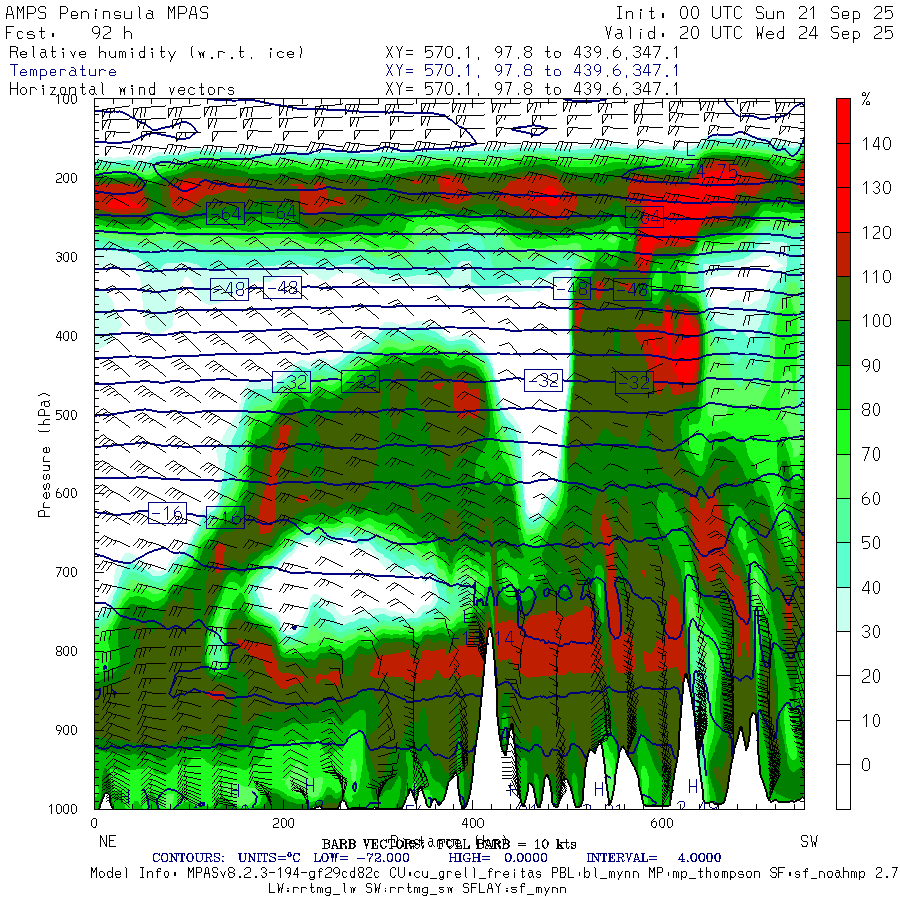
Task: Click the INTERVAL= 4.0000 contour text
Action: click(x=653, y=858)
